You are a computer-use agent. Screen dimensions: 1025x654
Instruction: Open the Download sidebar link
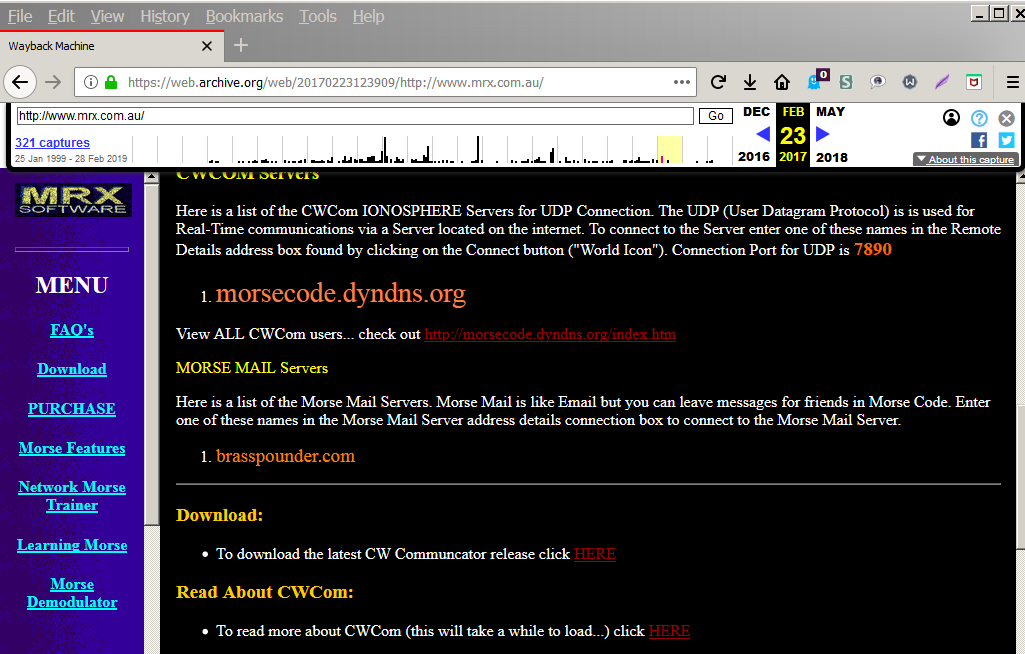[x=72, y=369]
